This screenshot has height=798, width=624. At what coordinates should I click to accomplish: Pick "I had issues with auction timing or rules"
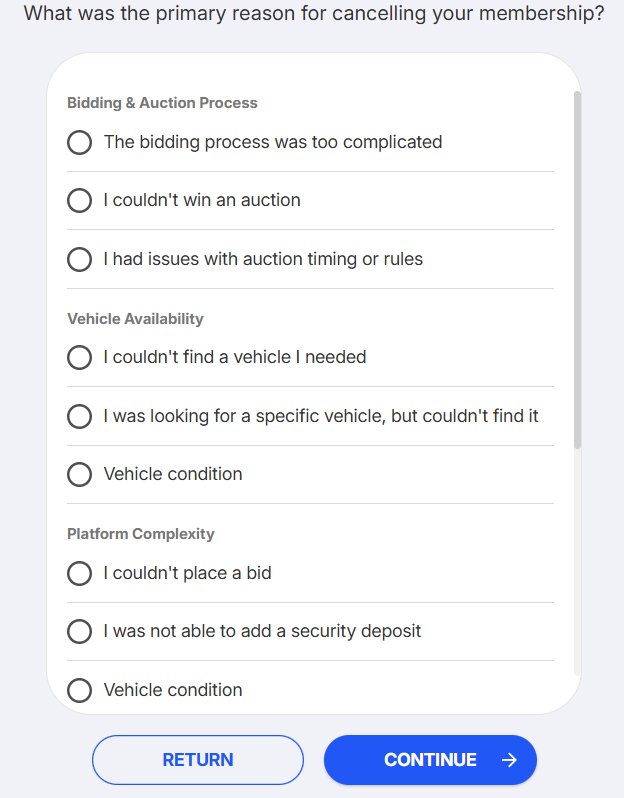[x=80, y=259]
